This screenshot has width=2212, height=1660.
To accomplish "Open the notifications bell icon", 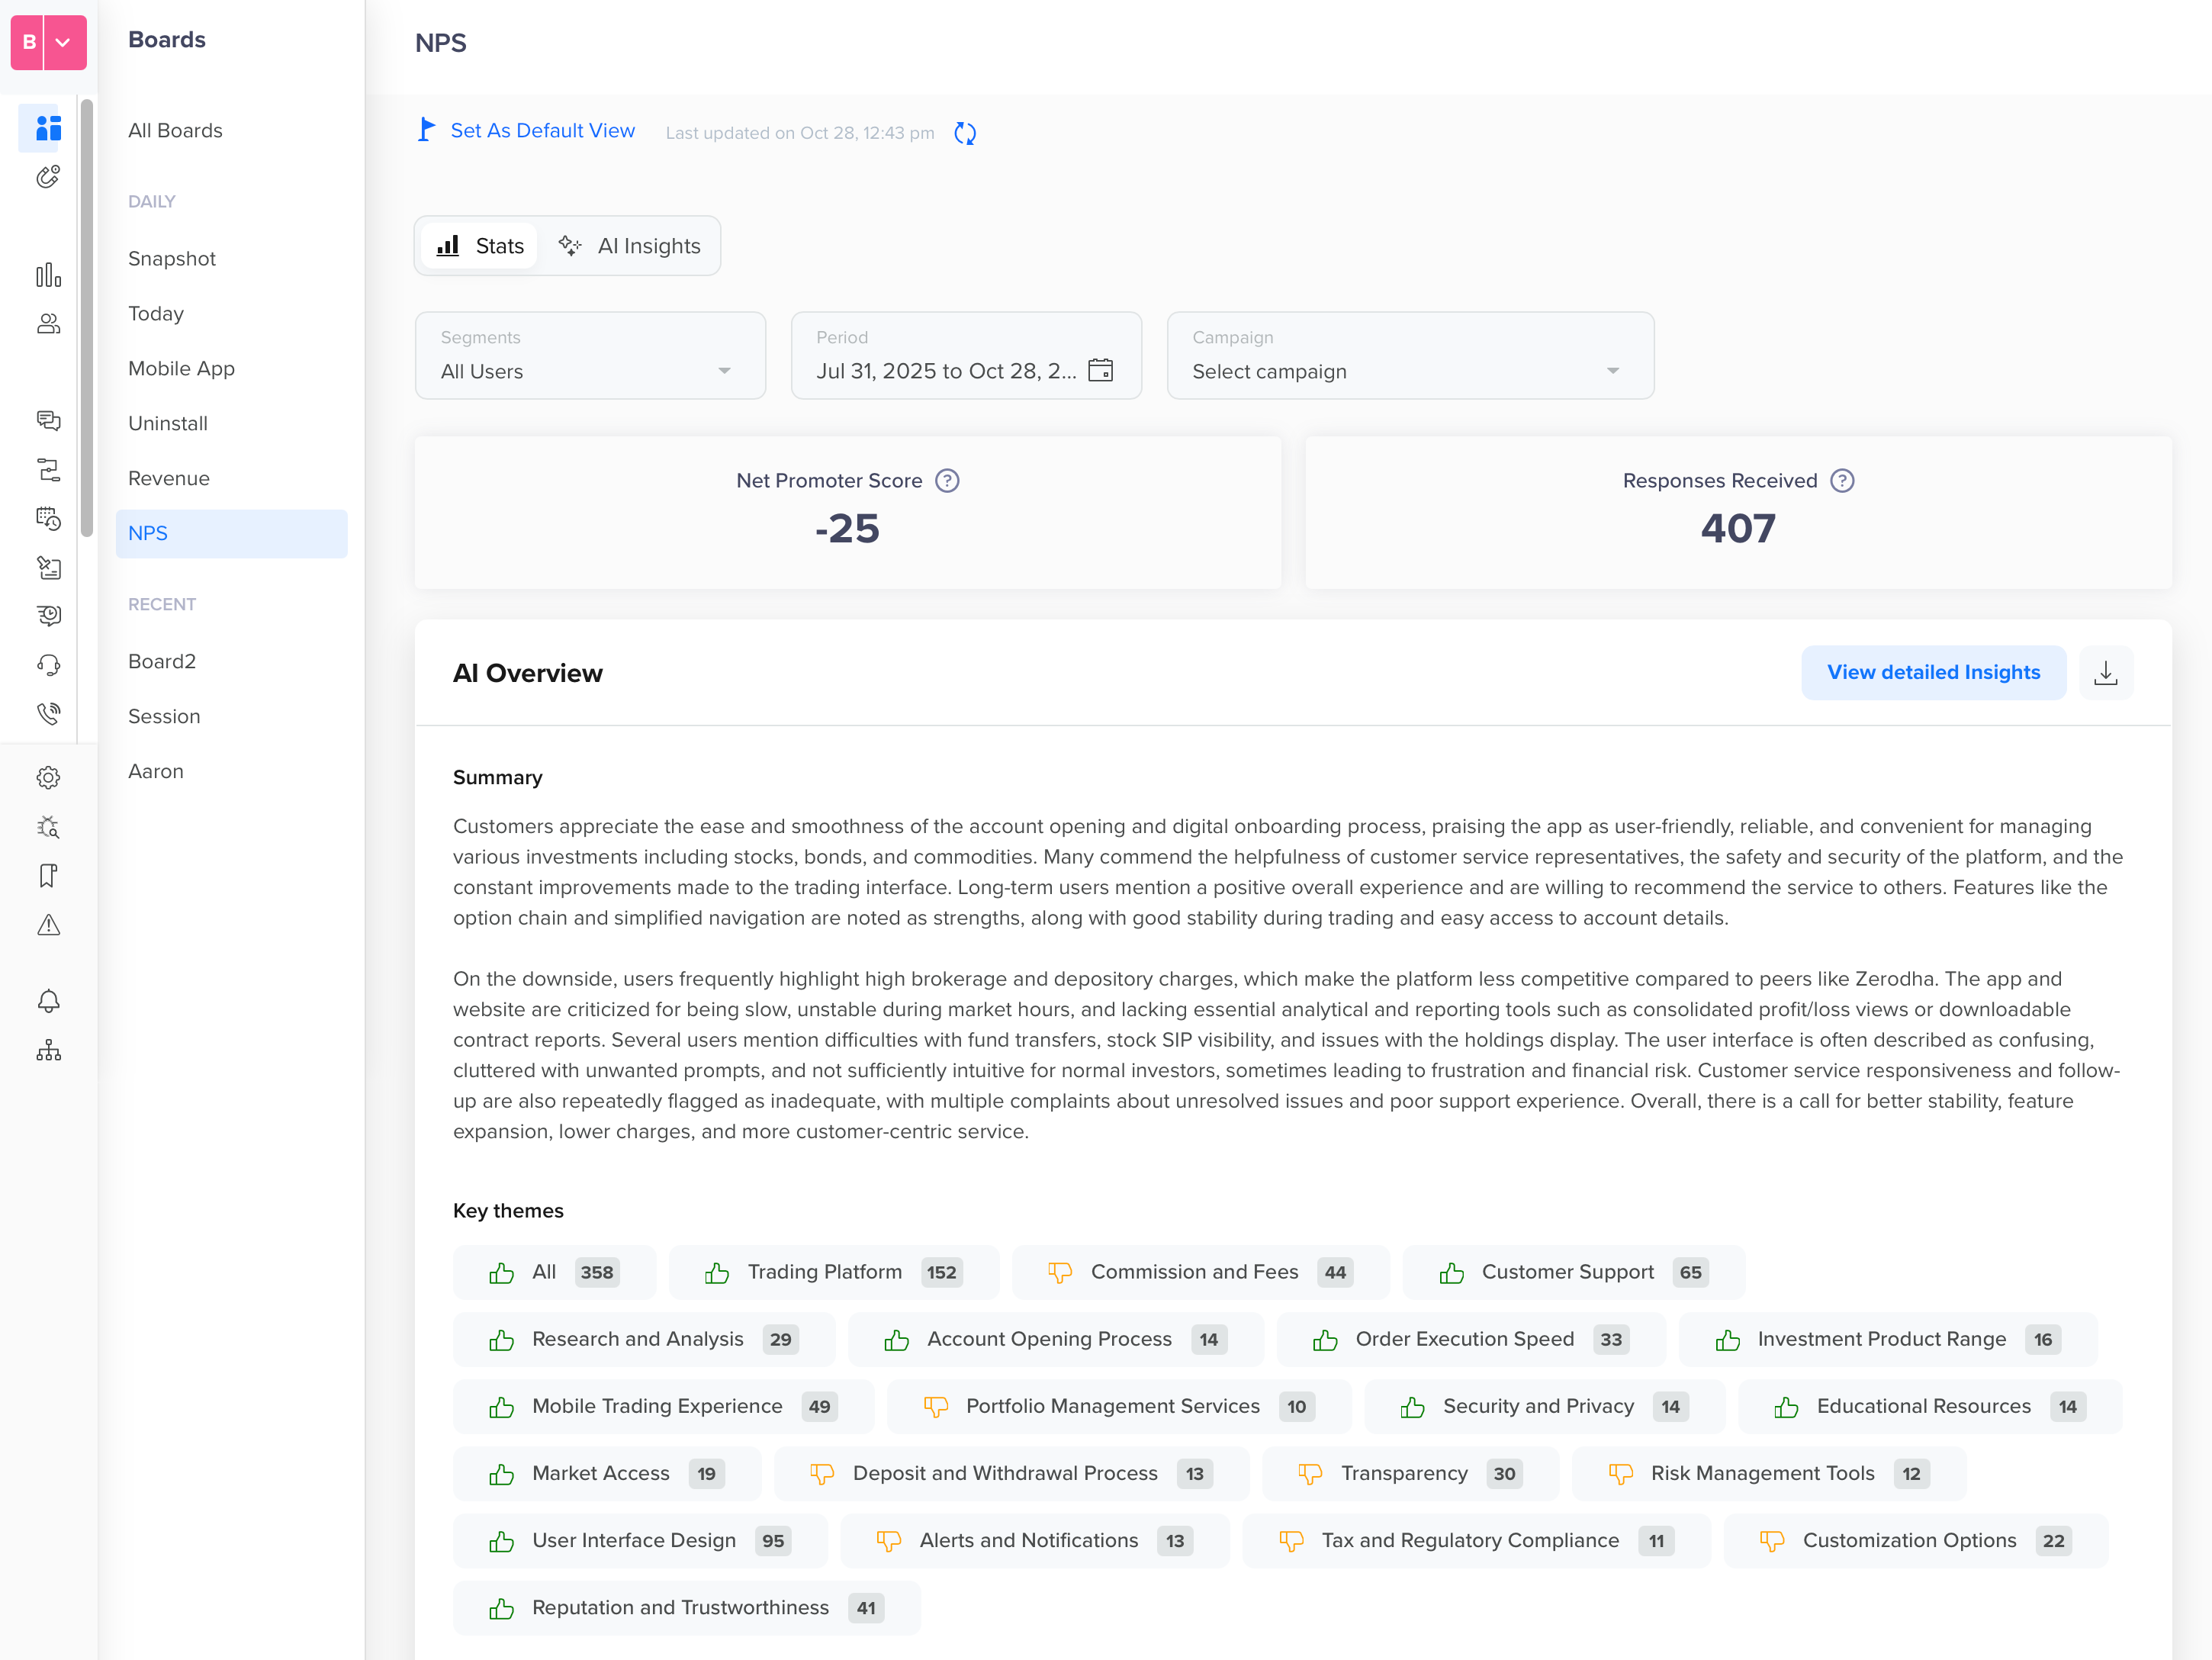I will (48, 1001).
